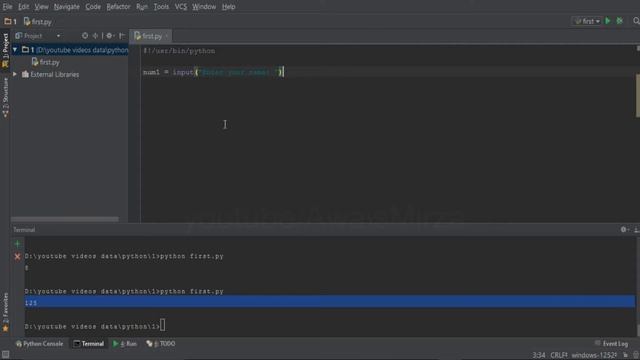Open the Refactor menu
The image size is (640, 360).
118,7
